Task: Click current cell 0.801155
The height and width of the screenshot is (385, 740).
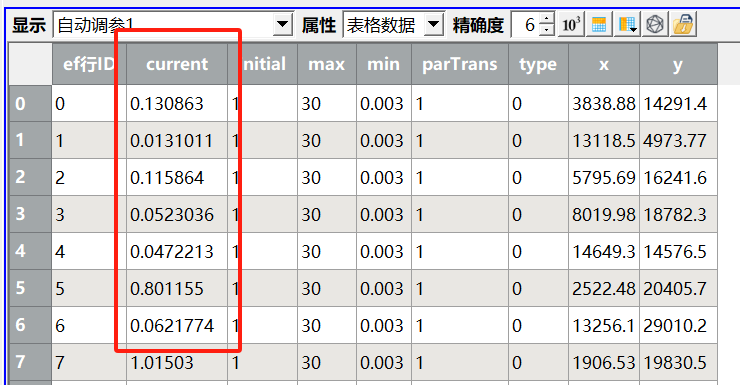Action: (x=177, y=288)
